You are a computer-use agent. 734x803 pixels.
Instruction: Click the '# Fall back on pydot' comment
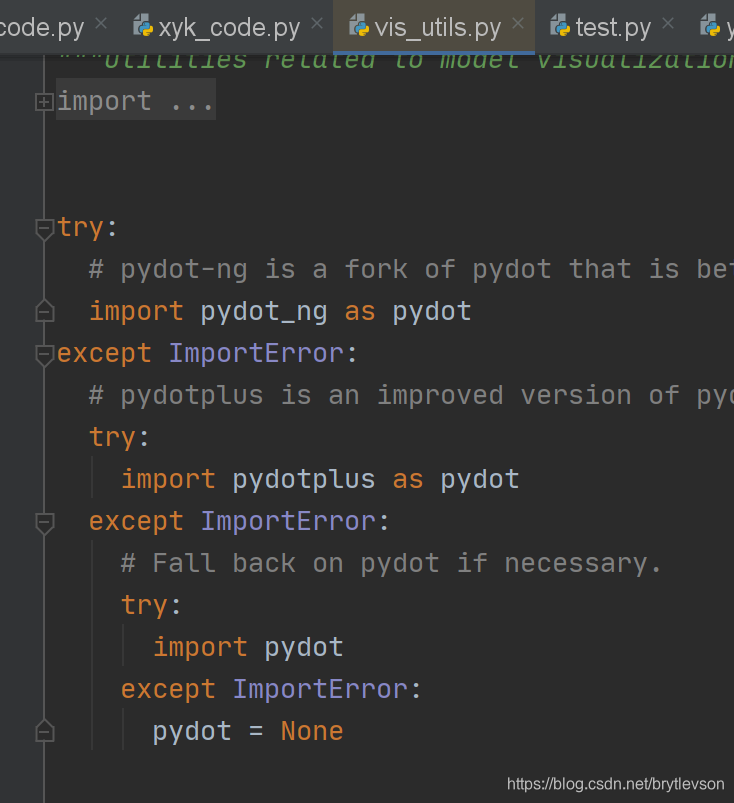tap(391, 563)
